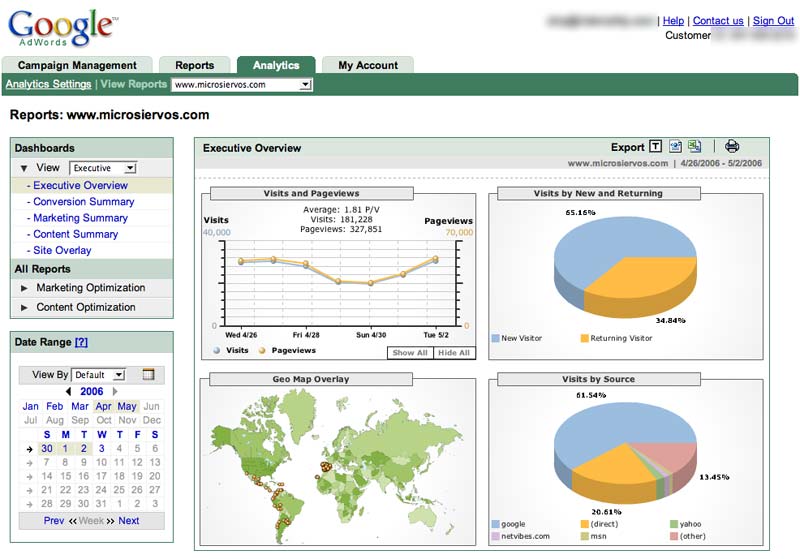Image resolution: width=800 pixels, height=559 pixels.
Task: Click New Visitor blue legend swatch
Action: [x=495, y=338]
